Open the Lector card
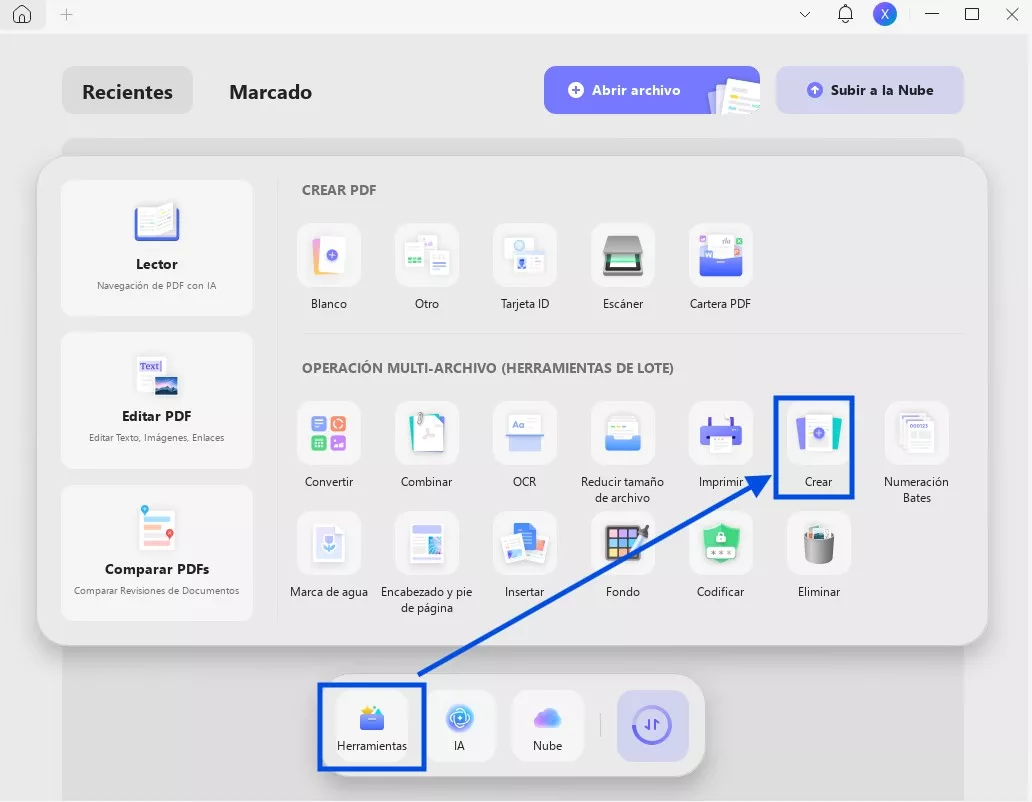 157,248
